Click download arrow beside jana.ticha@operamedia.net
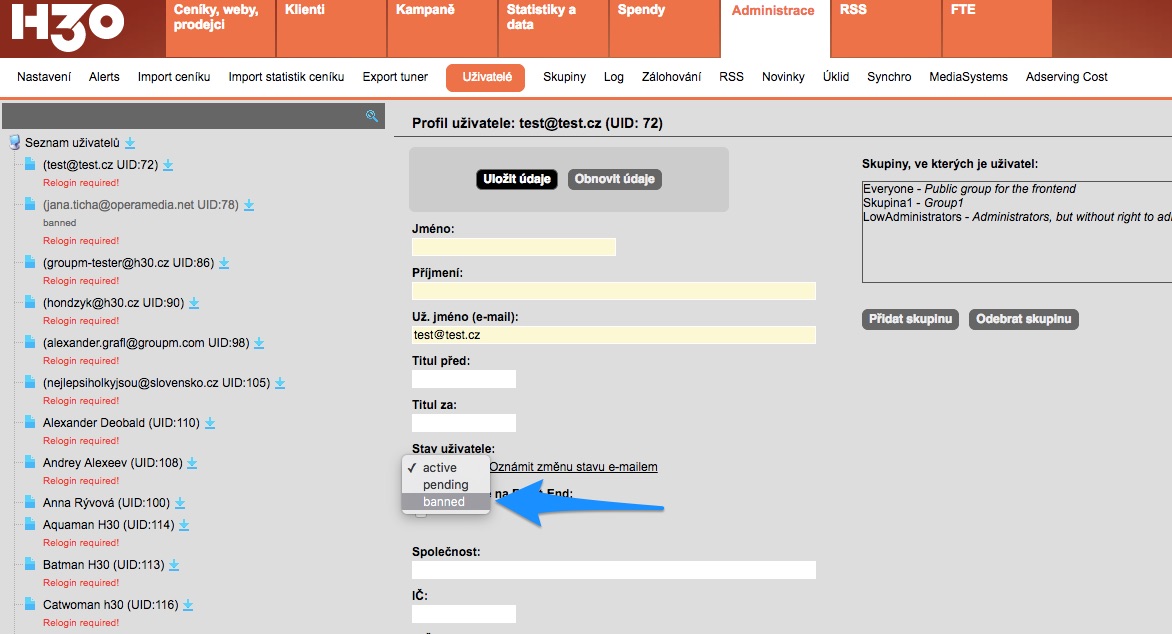1172x634 pixels. click(249, 205)
